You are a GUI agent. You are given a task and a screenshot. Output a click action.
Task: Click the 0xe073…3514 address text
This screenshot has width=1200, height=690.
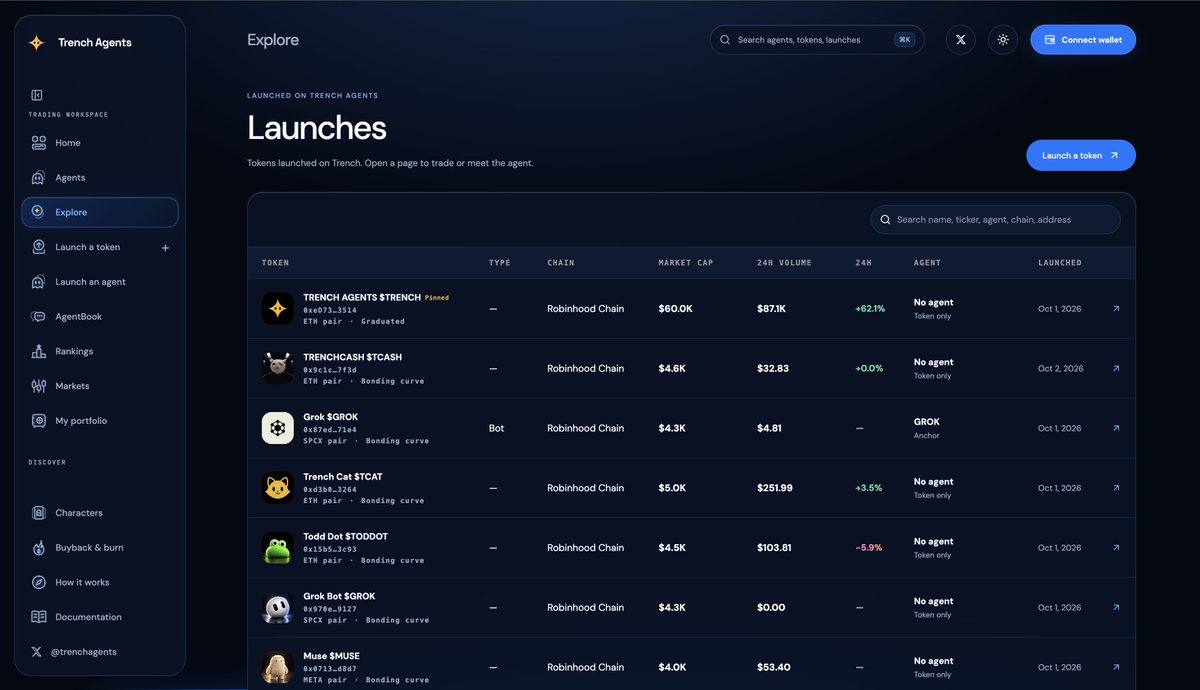point(330,310)
